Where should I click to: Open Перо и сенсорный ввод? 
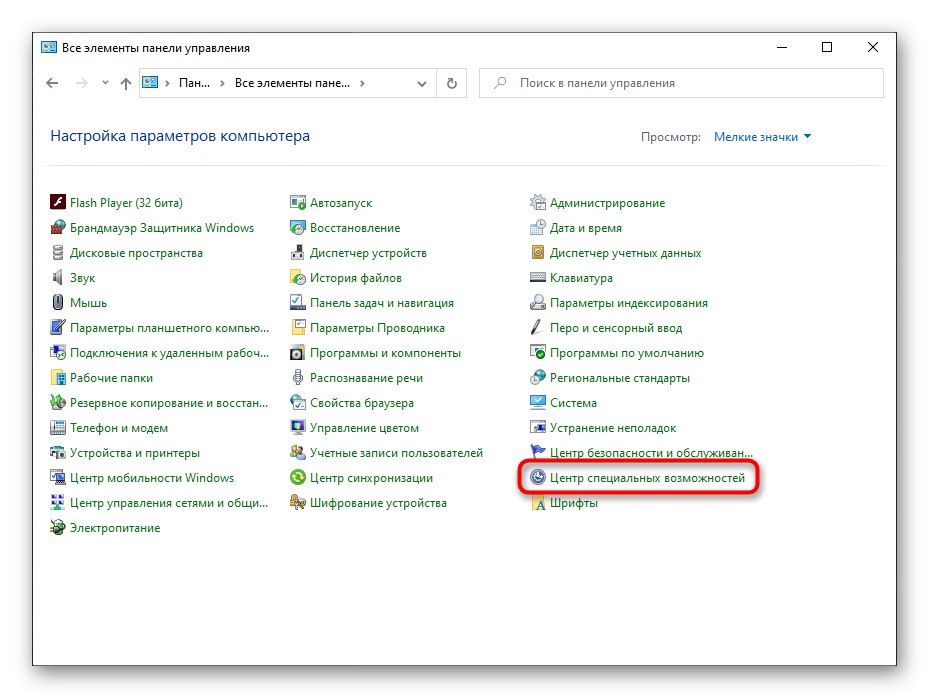click(x=616, y=328)
